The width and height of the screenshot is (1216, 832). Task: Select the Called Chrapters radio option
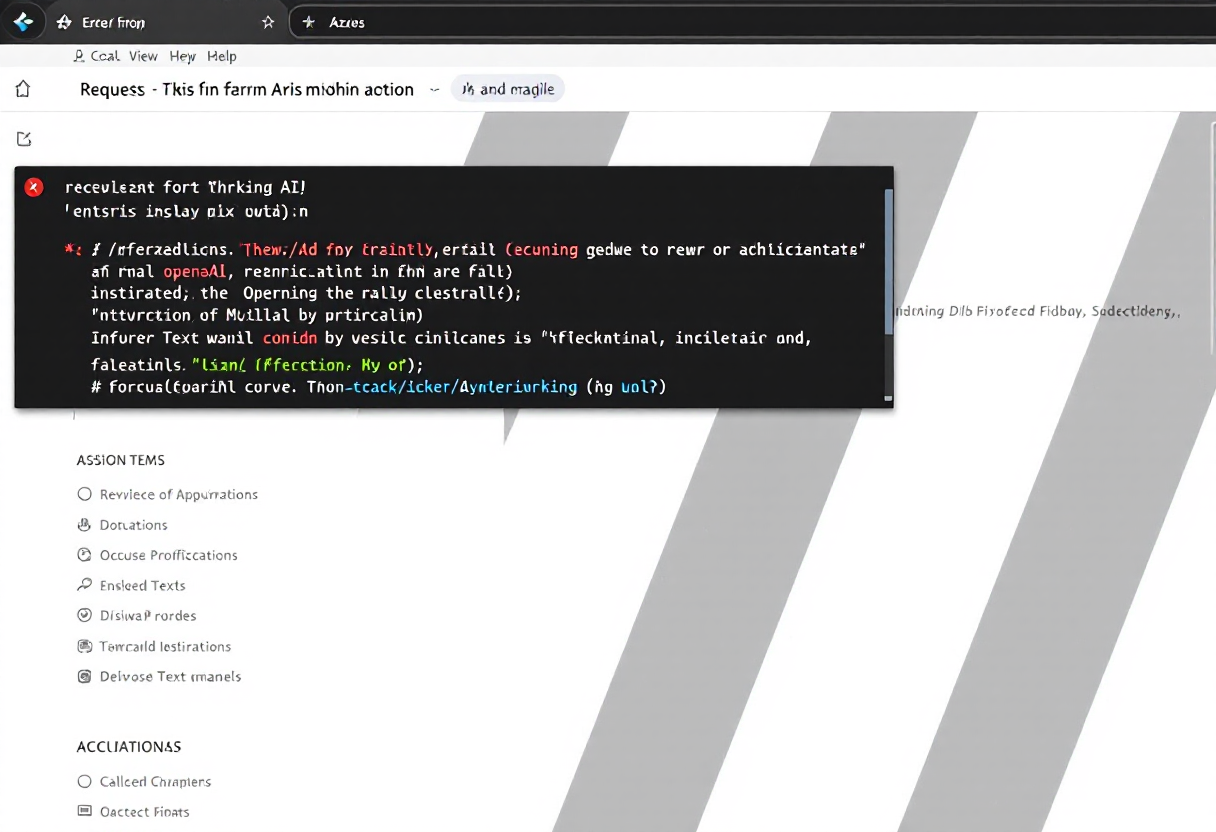[x=84, y=782]
